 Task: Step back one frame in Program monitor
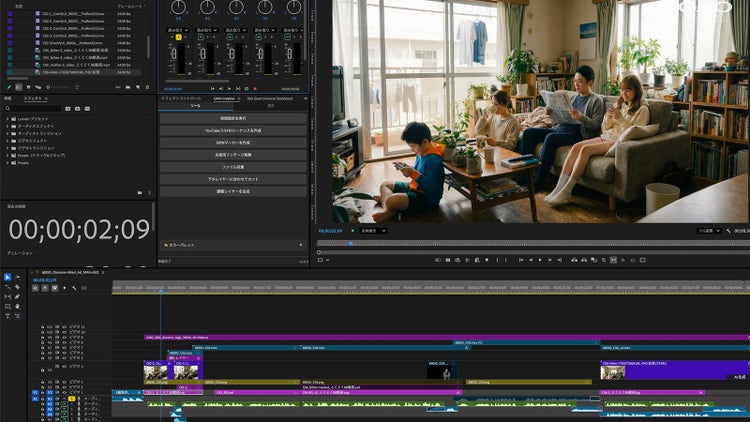[x=530, y=260]
